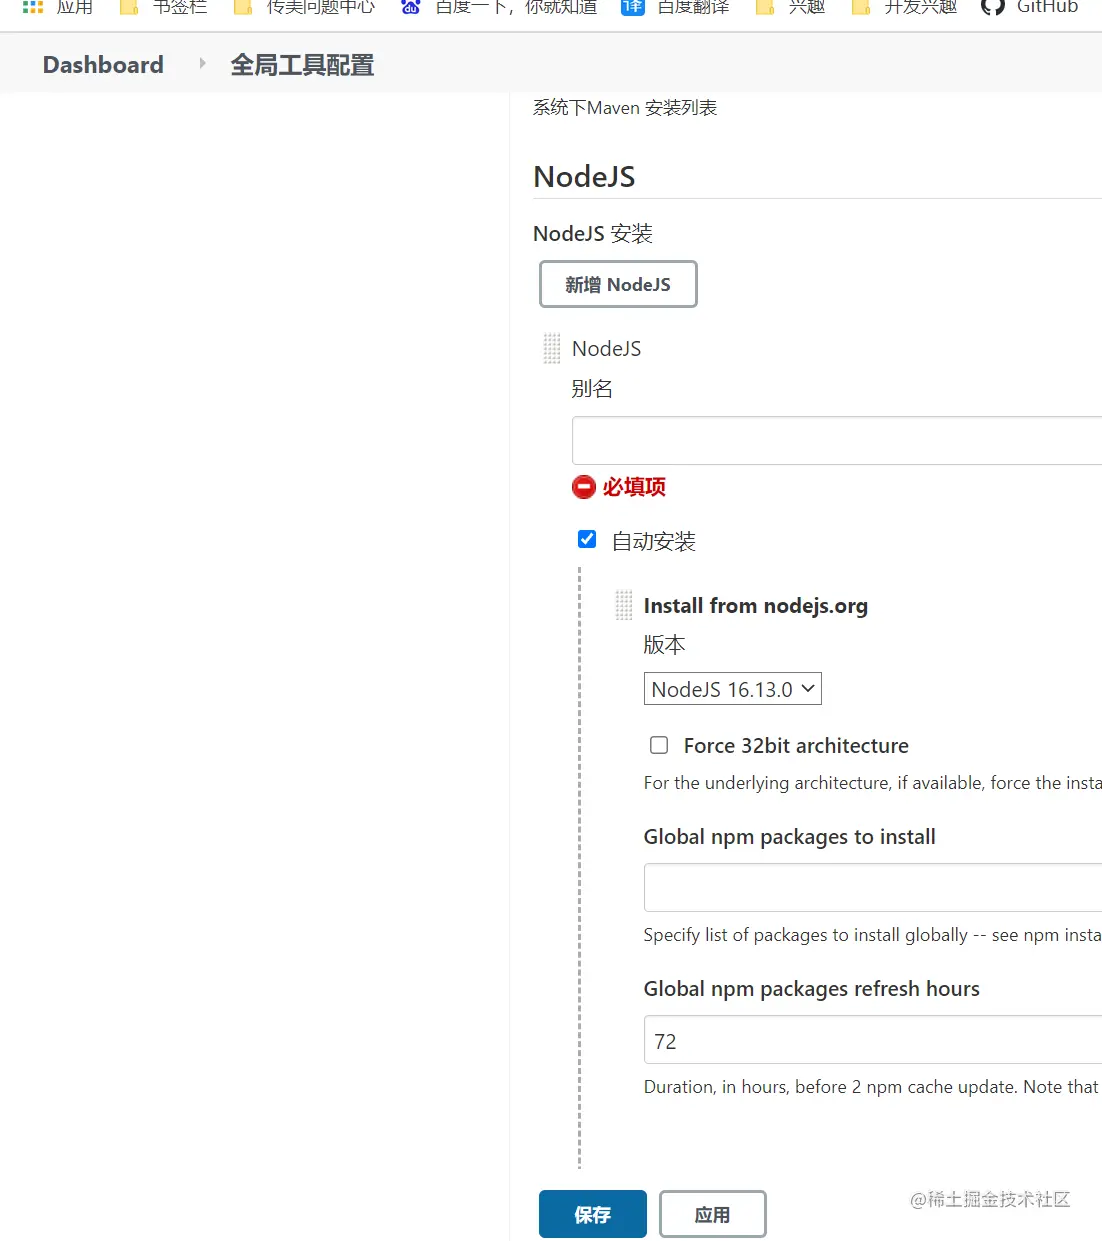The height and width of the screenshot is (1241, 1102).
Task: Enable Force 32bit architecture checkbox
Action: [x=659, y=745]
